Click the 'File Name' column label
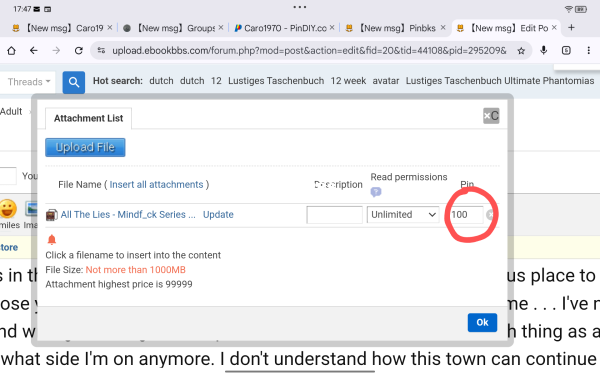Image resolution: width=600 pixels, height=375 pixels. (x=80, y=184)
